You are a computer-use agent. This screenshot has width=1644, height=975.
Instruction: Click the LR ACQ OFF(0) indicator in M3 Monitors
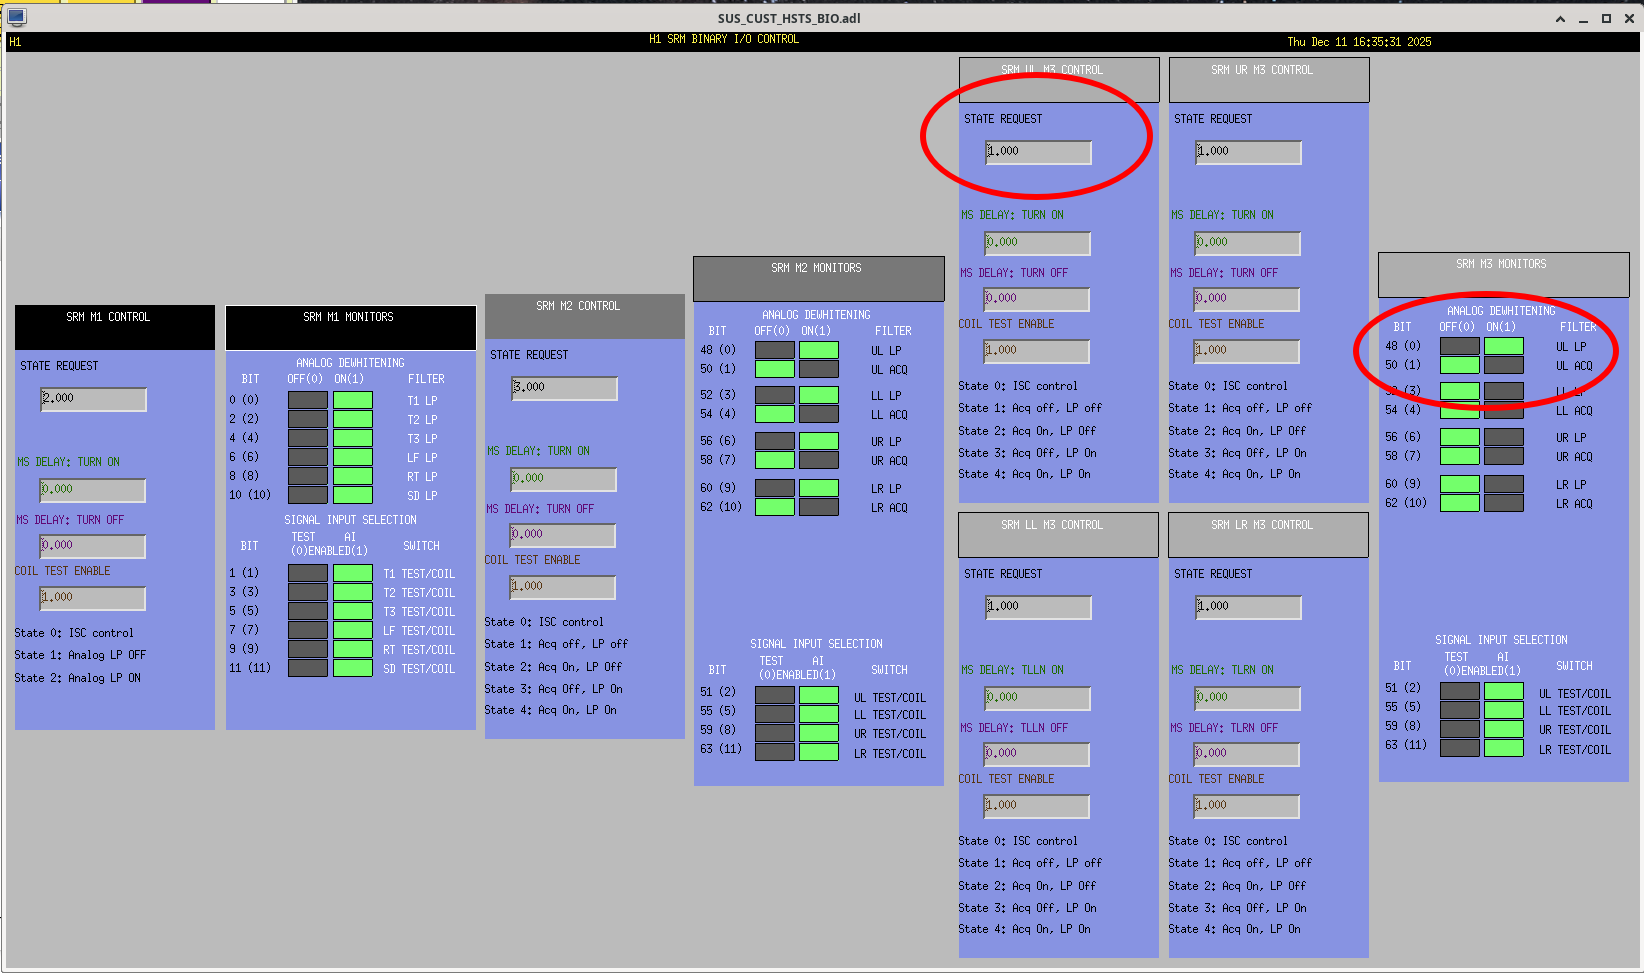pos(1459,503)
